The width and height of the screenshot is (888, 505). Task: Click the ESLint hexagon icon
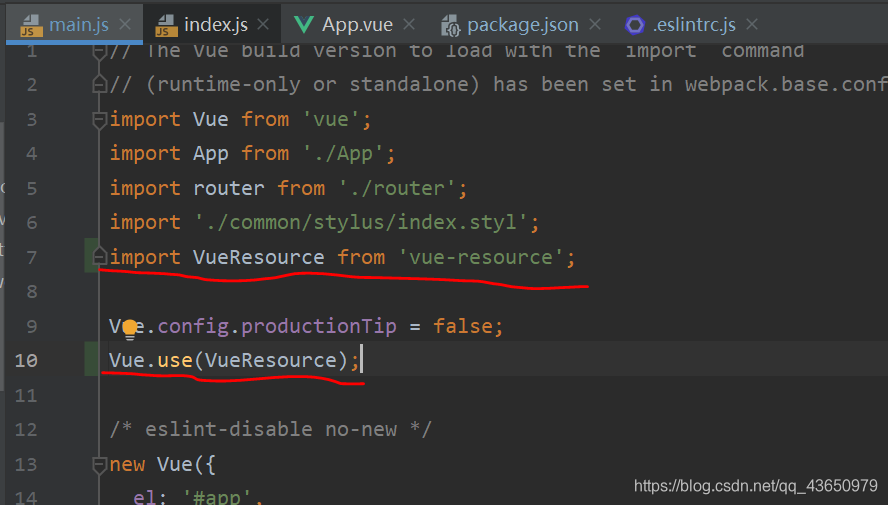pyautogui.click(x=635, y=24)
